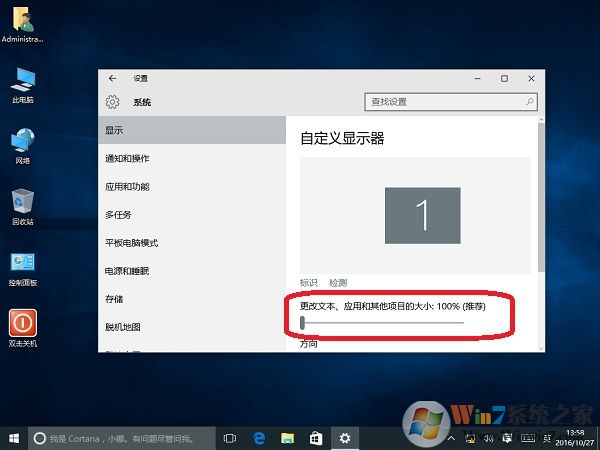600x450 pixels.
Task: Maximize the Settings window
Action: tap(504, 78)
